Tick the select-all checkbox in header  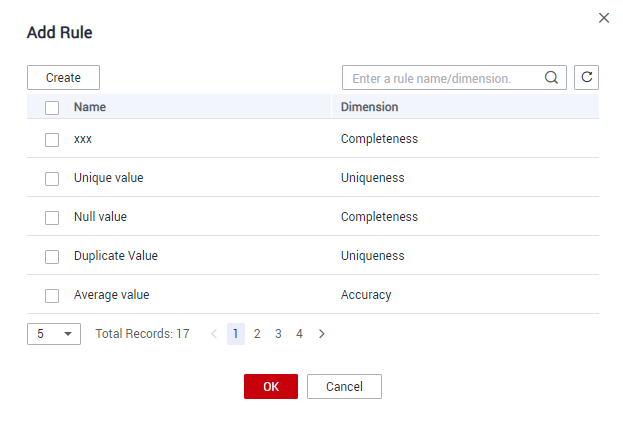point(52,108)
